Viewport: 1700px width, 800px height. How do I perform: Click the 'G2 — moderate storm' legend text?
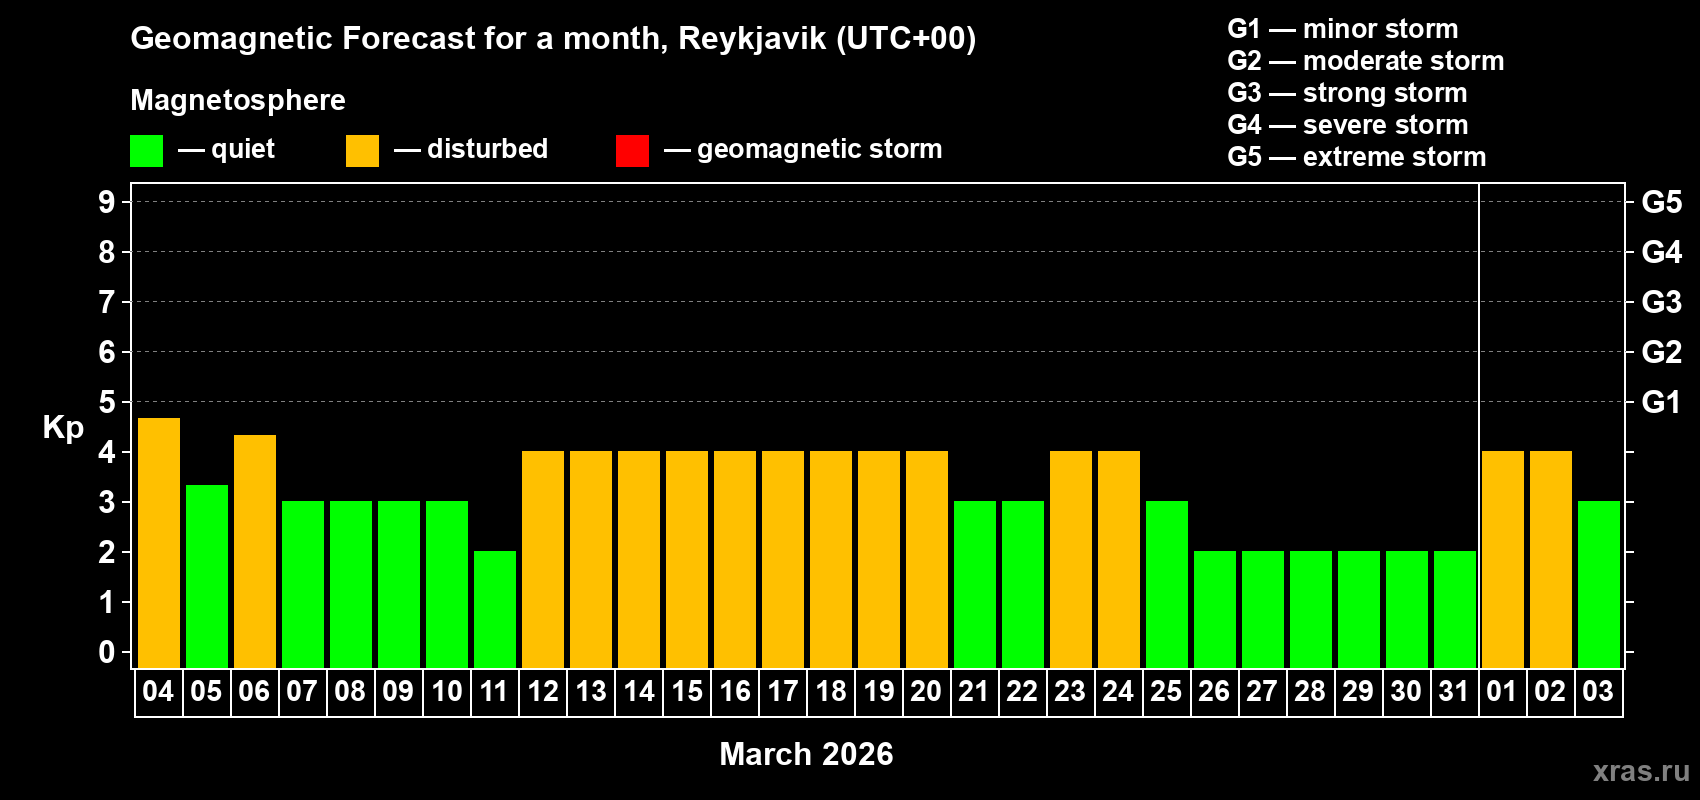[1366, 61]
